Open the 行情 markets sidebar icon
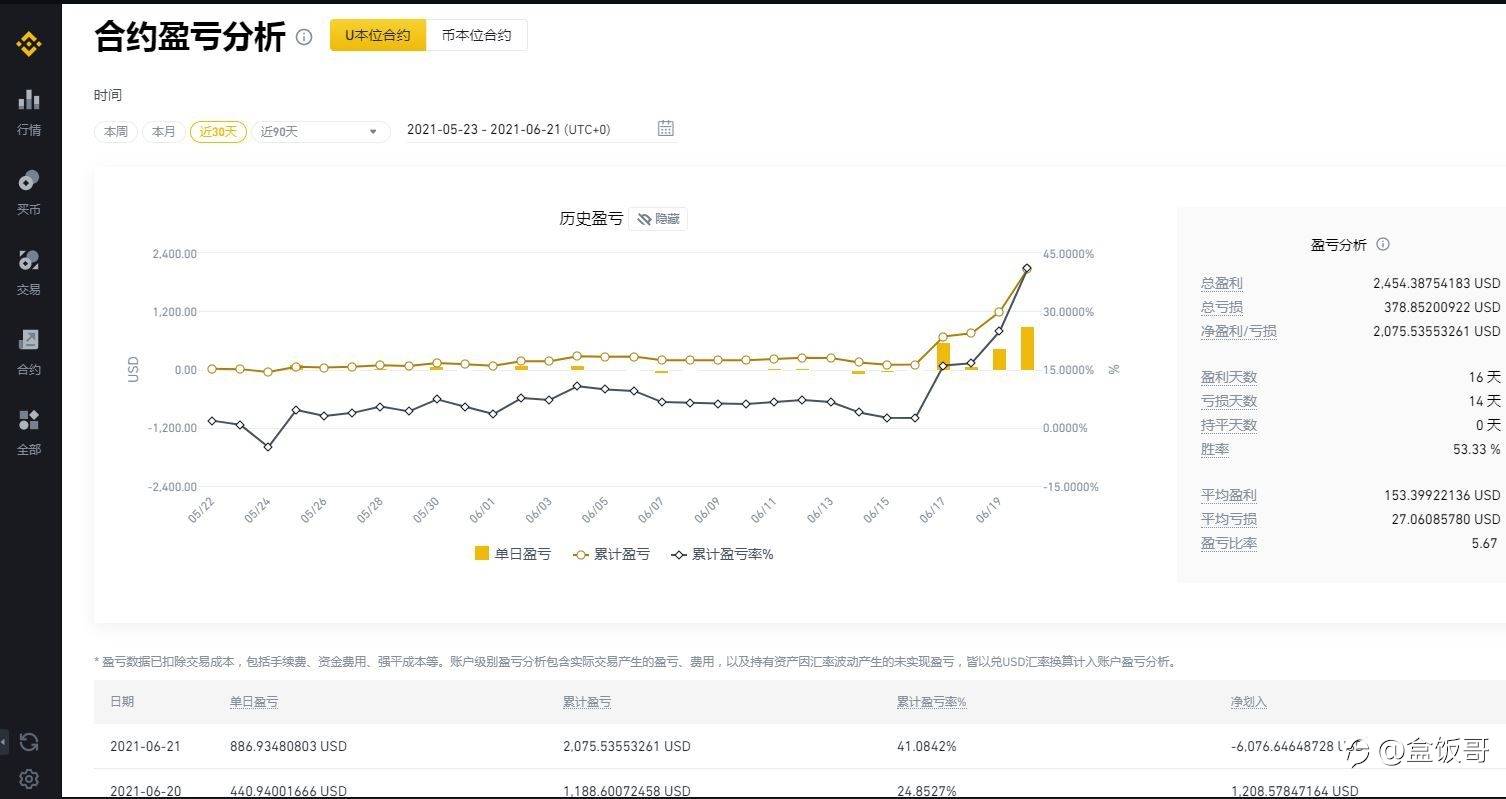The width and height of the screenshot is (1506, 799). (29, 110)
